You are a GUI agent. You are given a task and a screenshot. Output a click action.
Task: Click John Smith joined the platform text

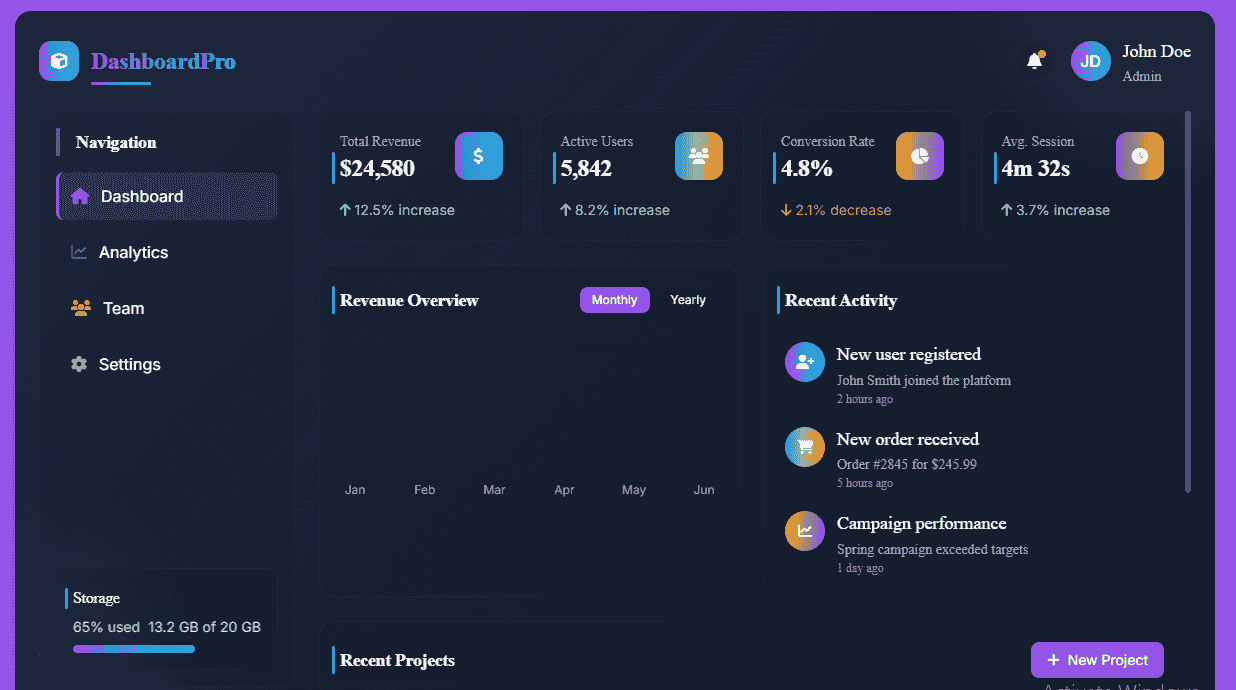924,380
